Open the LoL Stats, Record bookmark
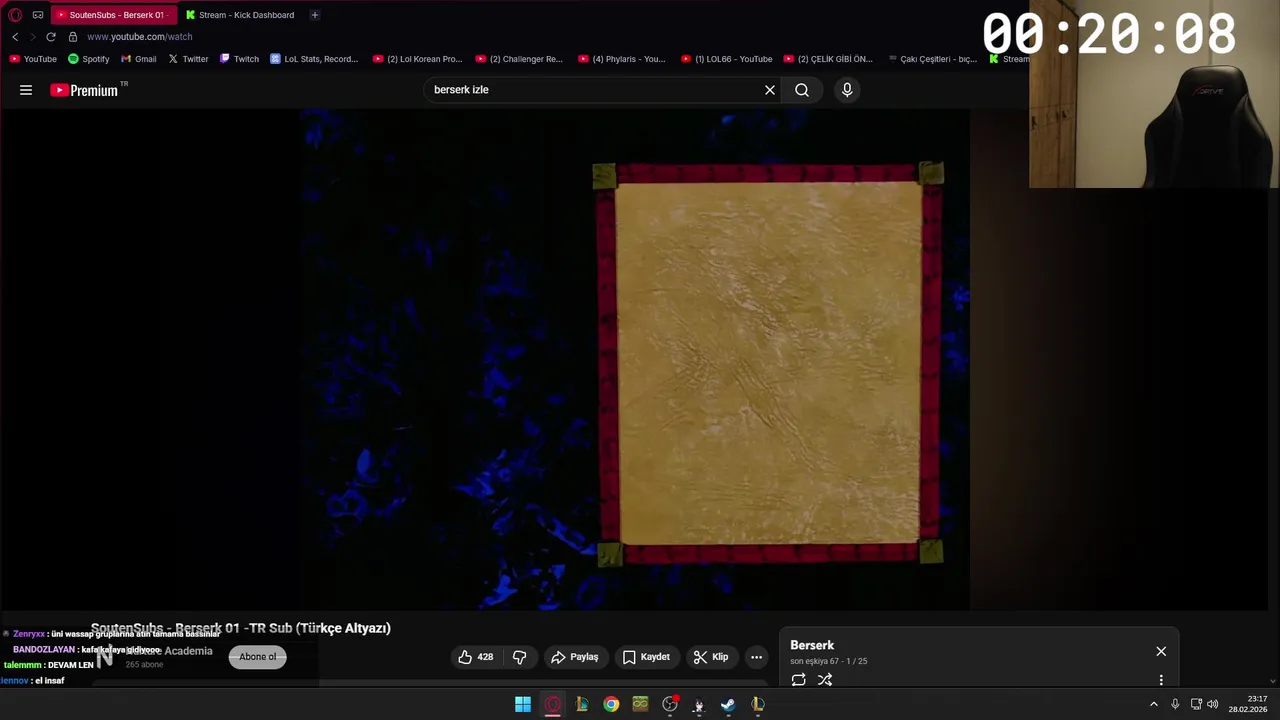The height and width of the screenshot is (720, 1280). coord(314,59)
